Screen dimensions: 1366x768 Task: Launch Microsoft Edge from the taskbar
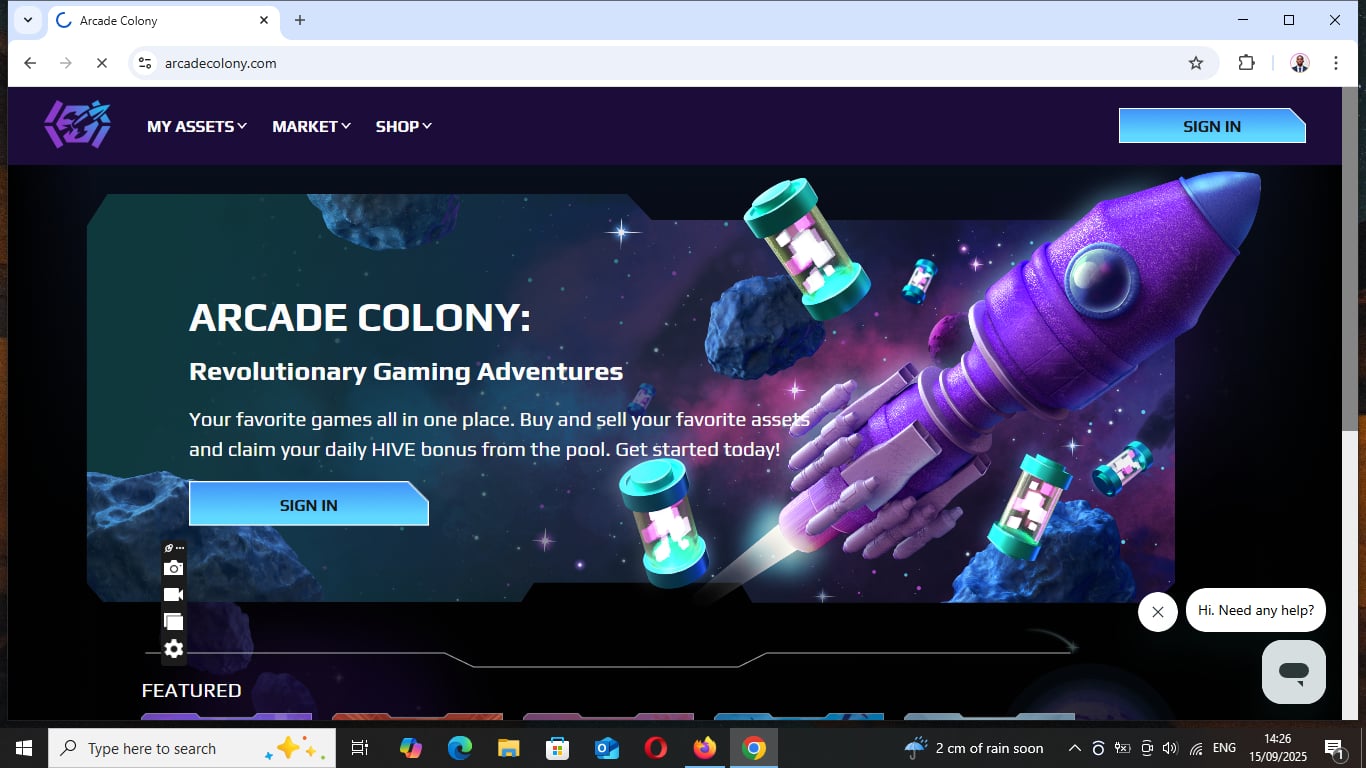coord(460,748)
